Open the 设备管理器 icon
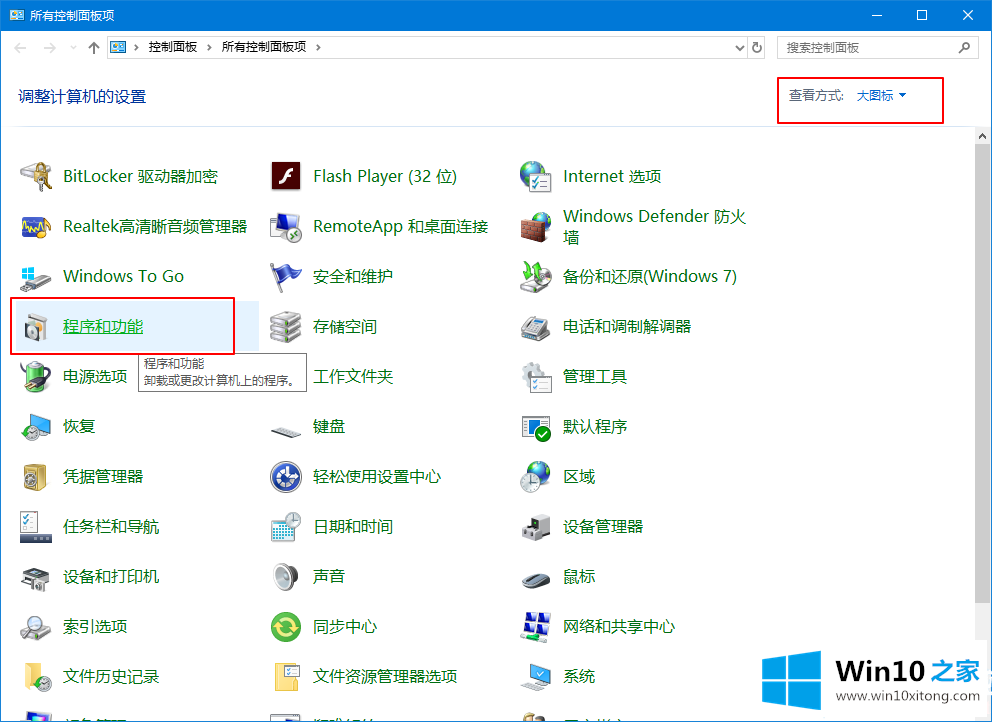Screen dimensions: 992x722 tap(536, 526)
